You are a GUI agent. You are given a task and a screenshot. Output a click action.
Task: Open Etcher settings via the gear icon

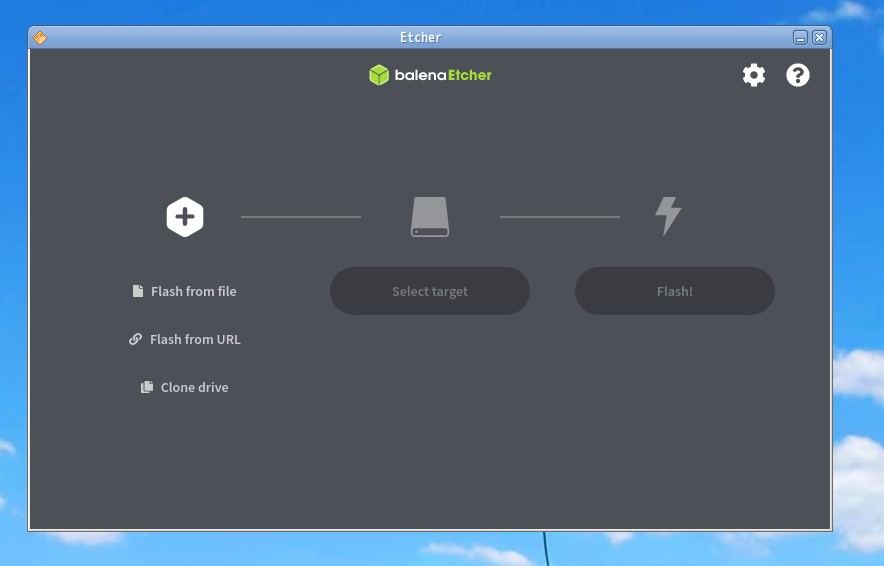pos(753,75)
